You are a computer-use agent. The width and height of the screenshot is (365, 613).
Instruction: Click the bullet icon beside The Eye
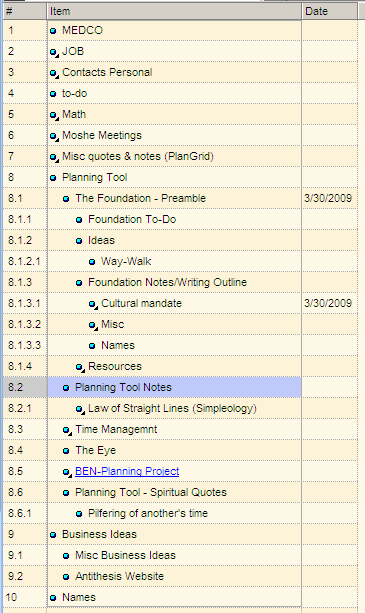(x=66, y=451)
